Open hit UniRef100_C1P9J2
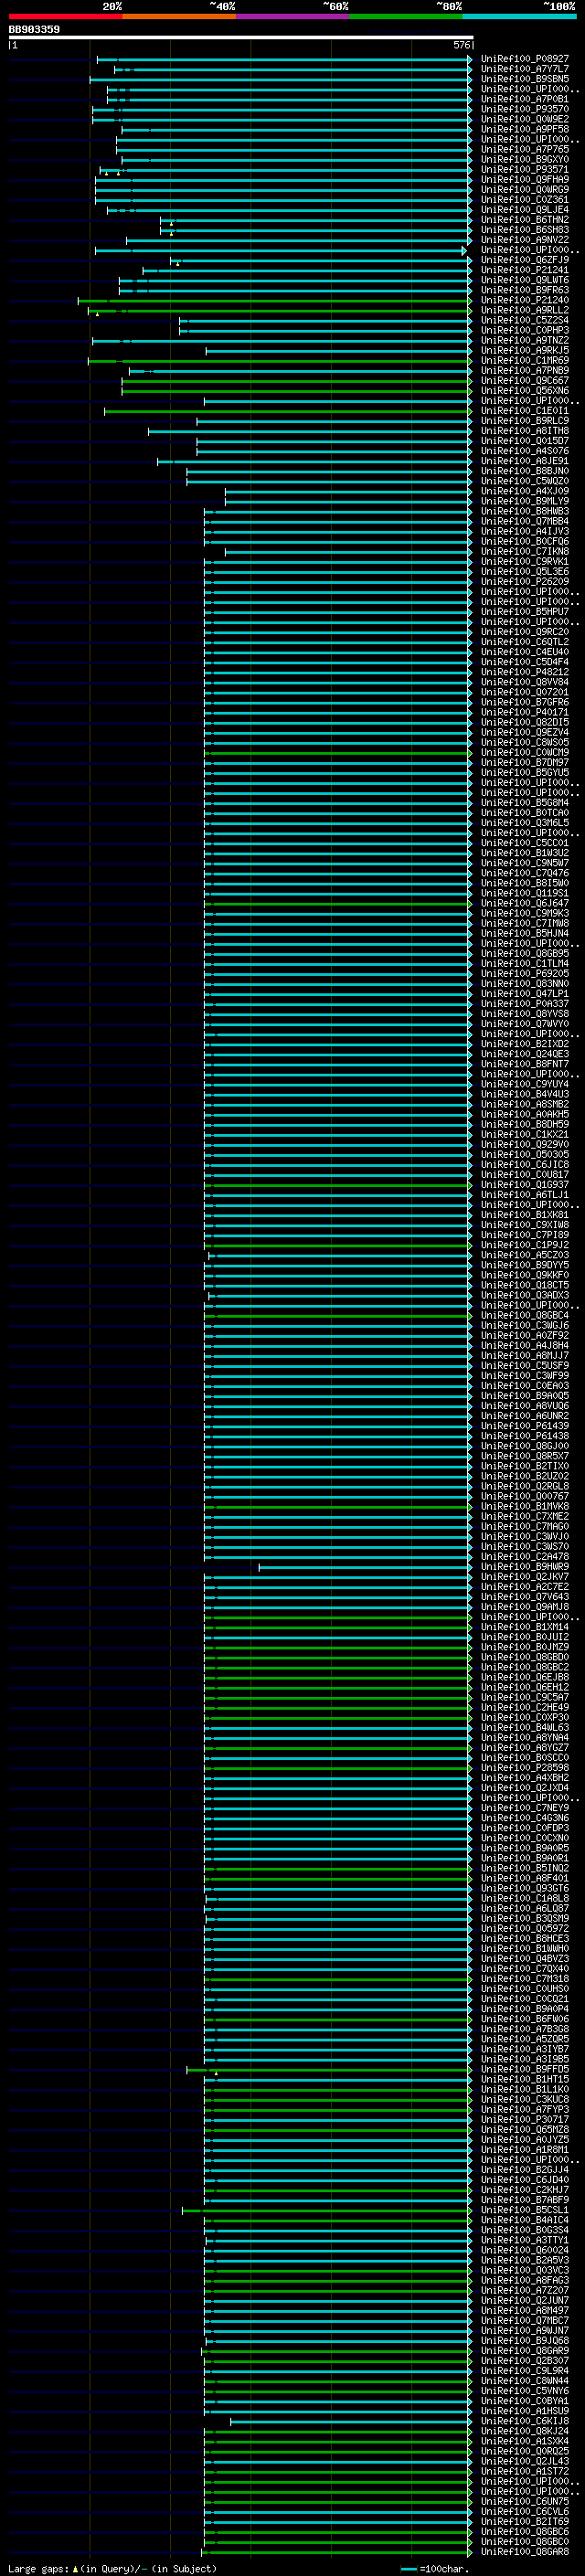The width and height of the screenshot is (585, 2576). coord(525,1245)
